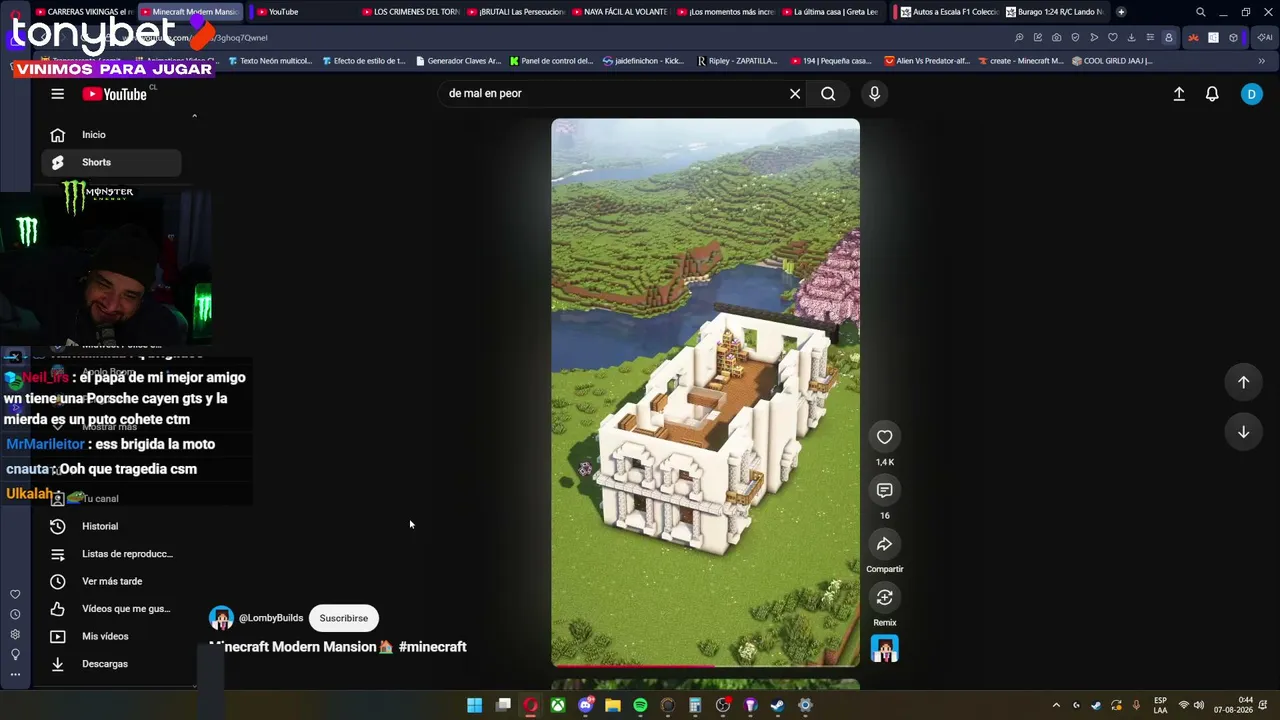Open Opera sidebar three-dots menu
This screenshot has height=720, width=1280.
(x=15, y=675)
